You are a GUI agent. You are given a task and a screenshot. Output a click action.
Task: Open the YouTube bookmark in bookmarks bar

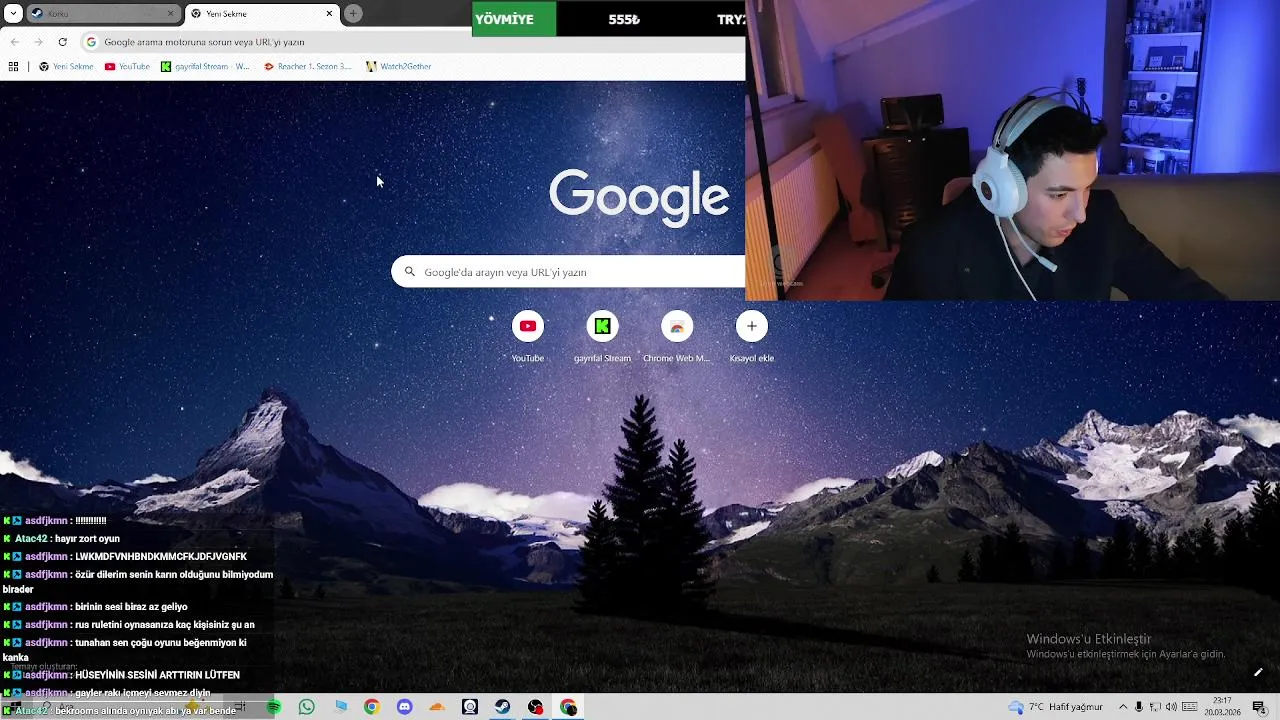tap(127, 66)
